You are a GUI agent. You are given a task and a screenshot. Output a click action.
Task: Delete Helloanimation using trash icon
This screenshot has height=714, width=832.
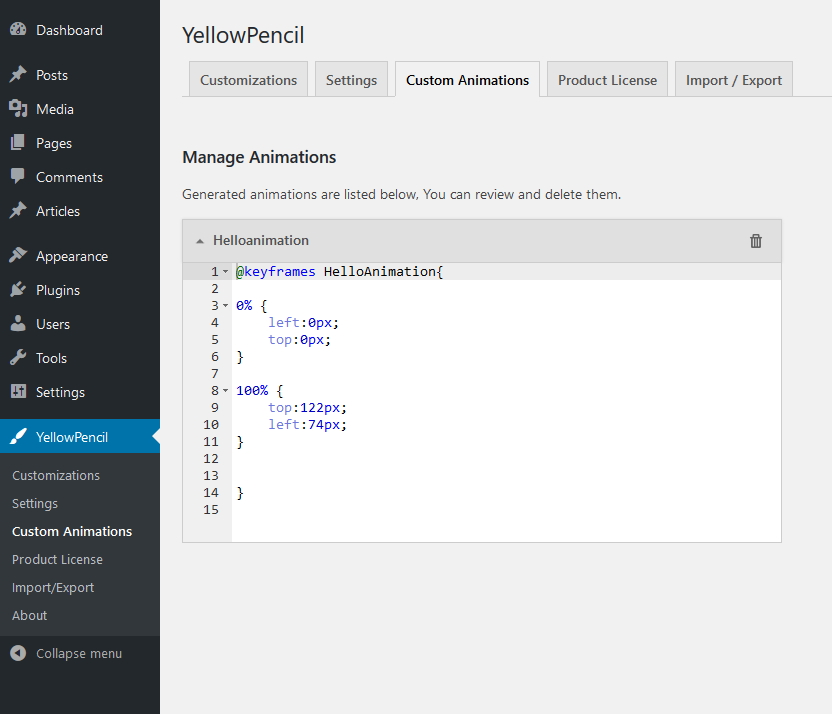[756, 241]
